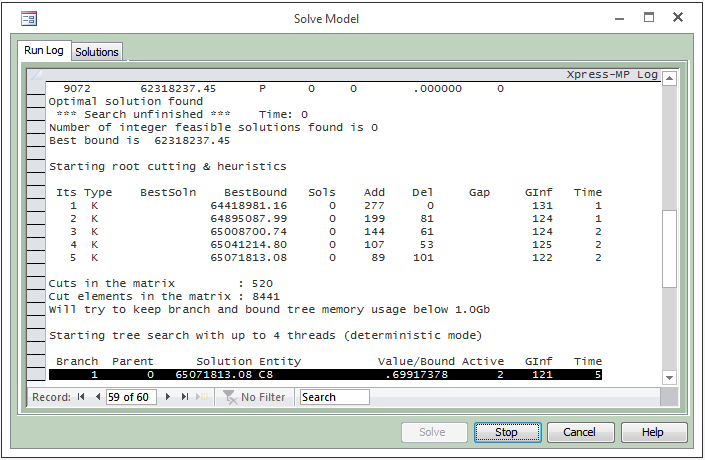Click the 'Search unfinished' log line
The width and height of the screenshot is (705, 460).
coord(182,115)
